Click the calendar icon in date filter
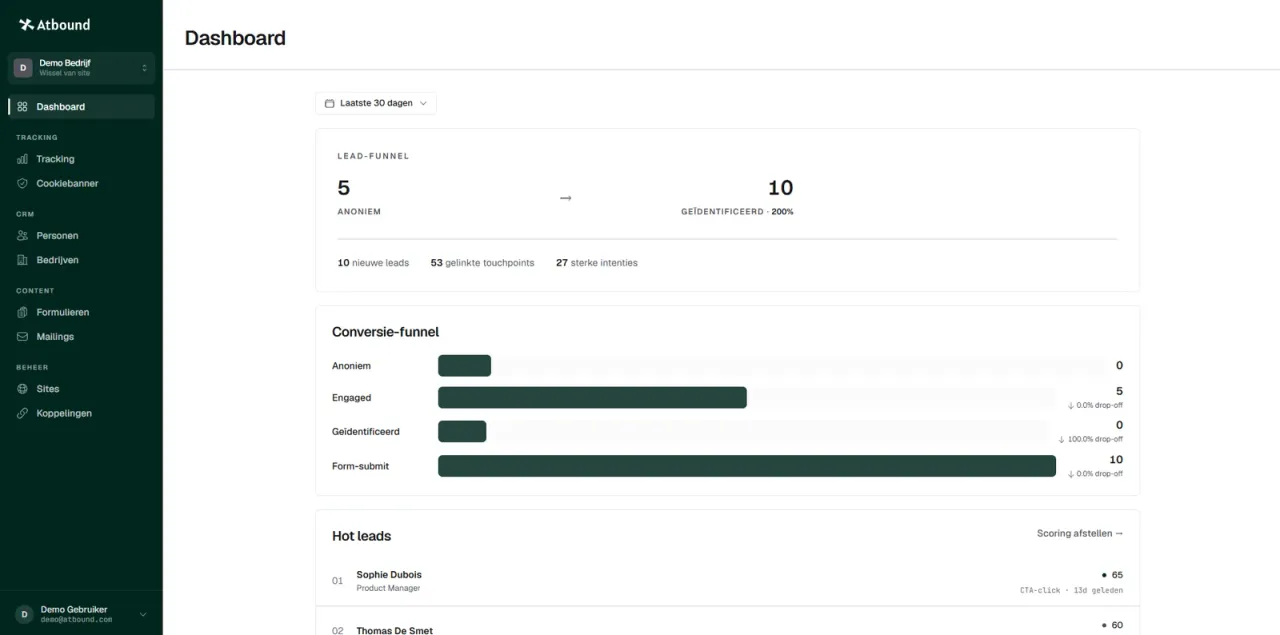 click(x=330, y=103)
